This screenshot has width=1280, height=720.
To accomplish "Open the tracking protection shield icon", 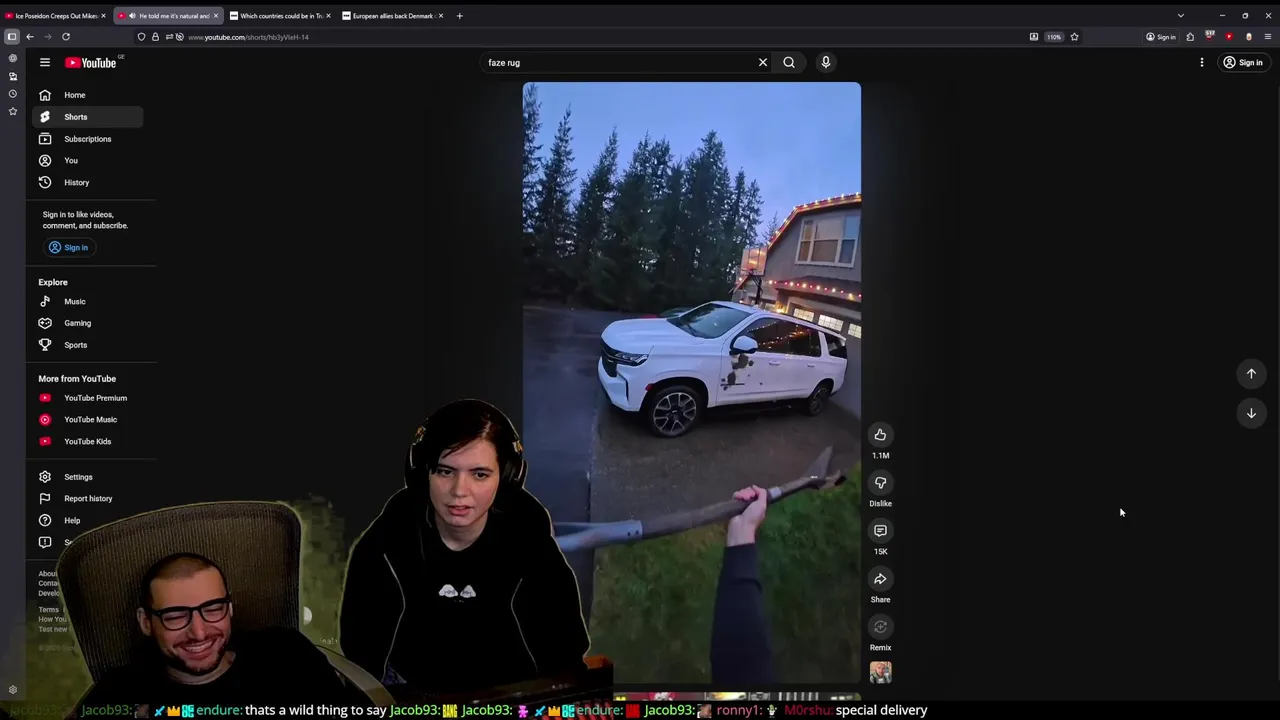I will (141, 37).
